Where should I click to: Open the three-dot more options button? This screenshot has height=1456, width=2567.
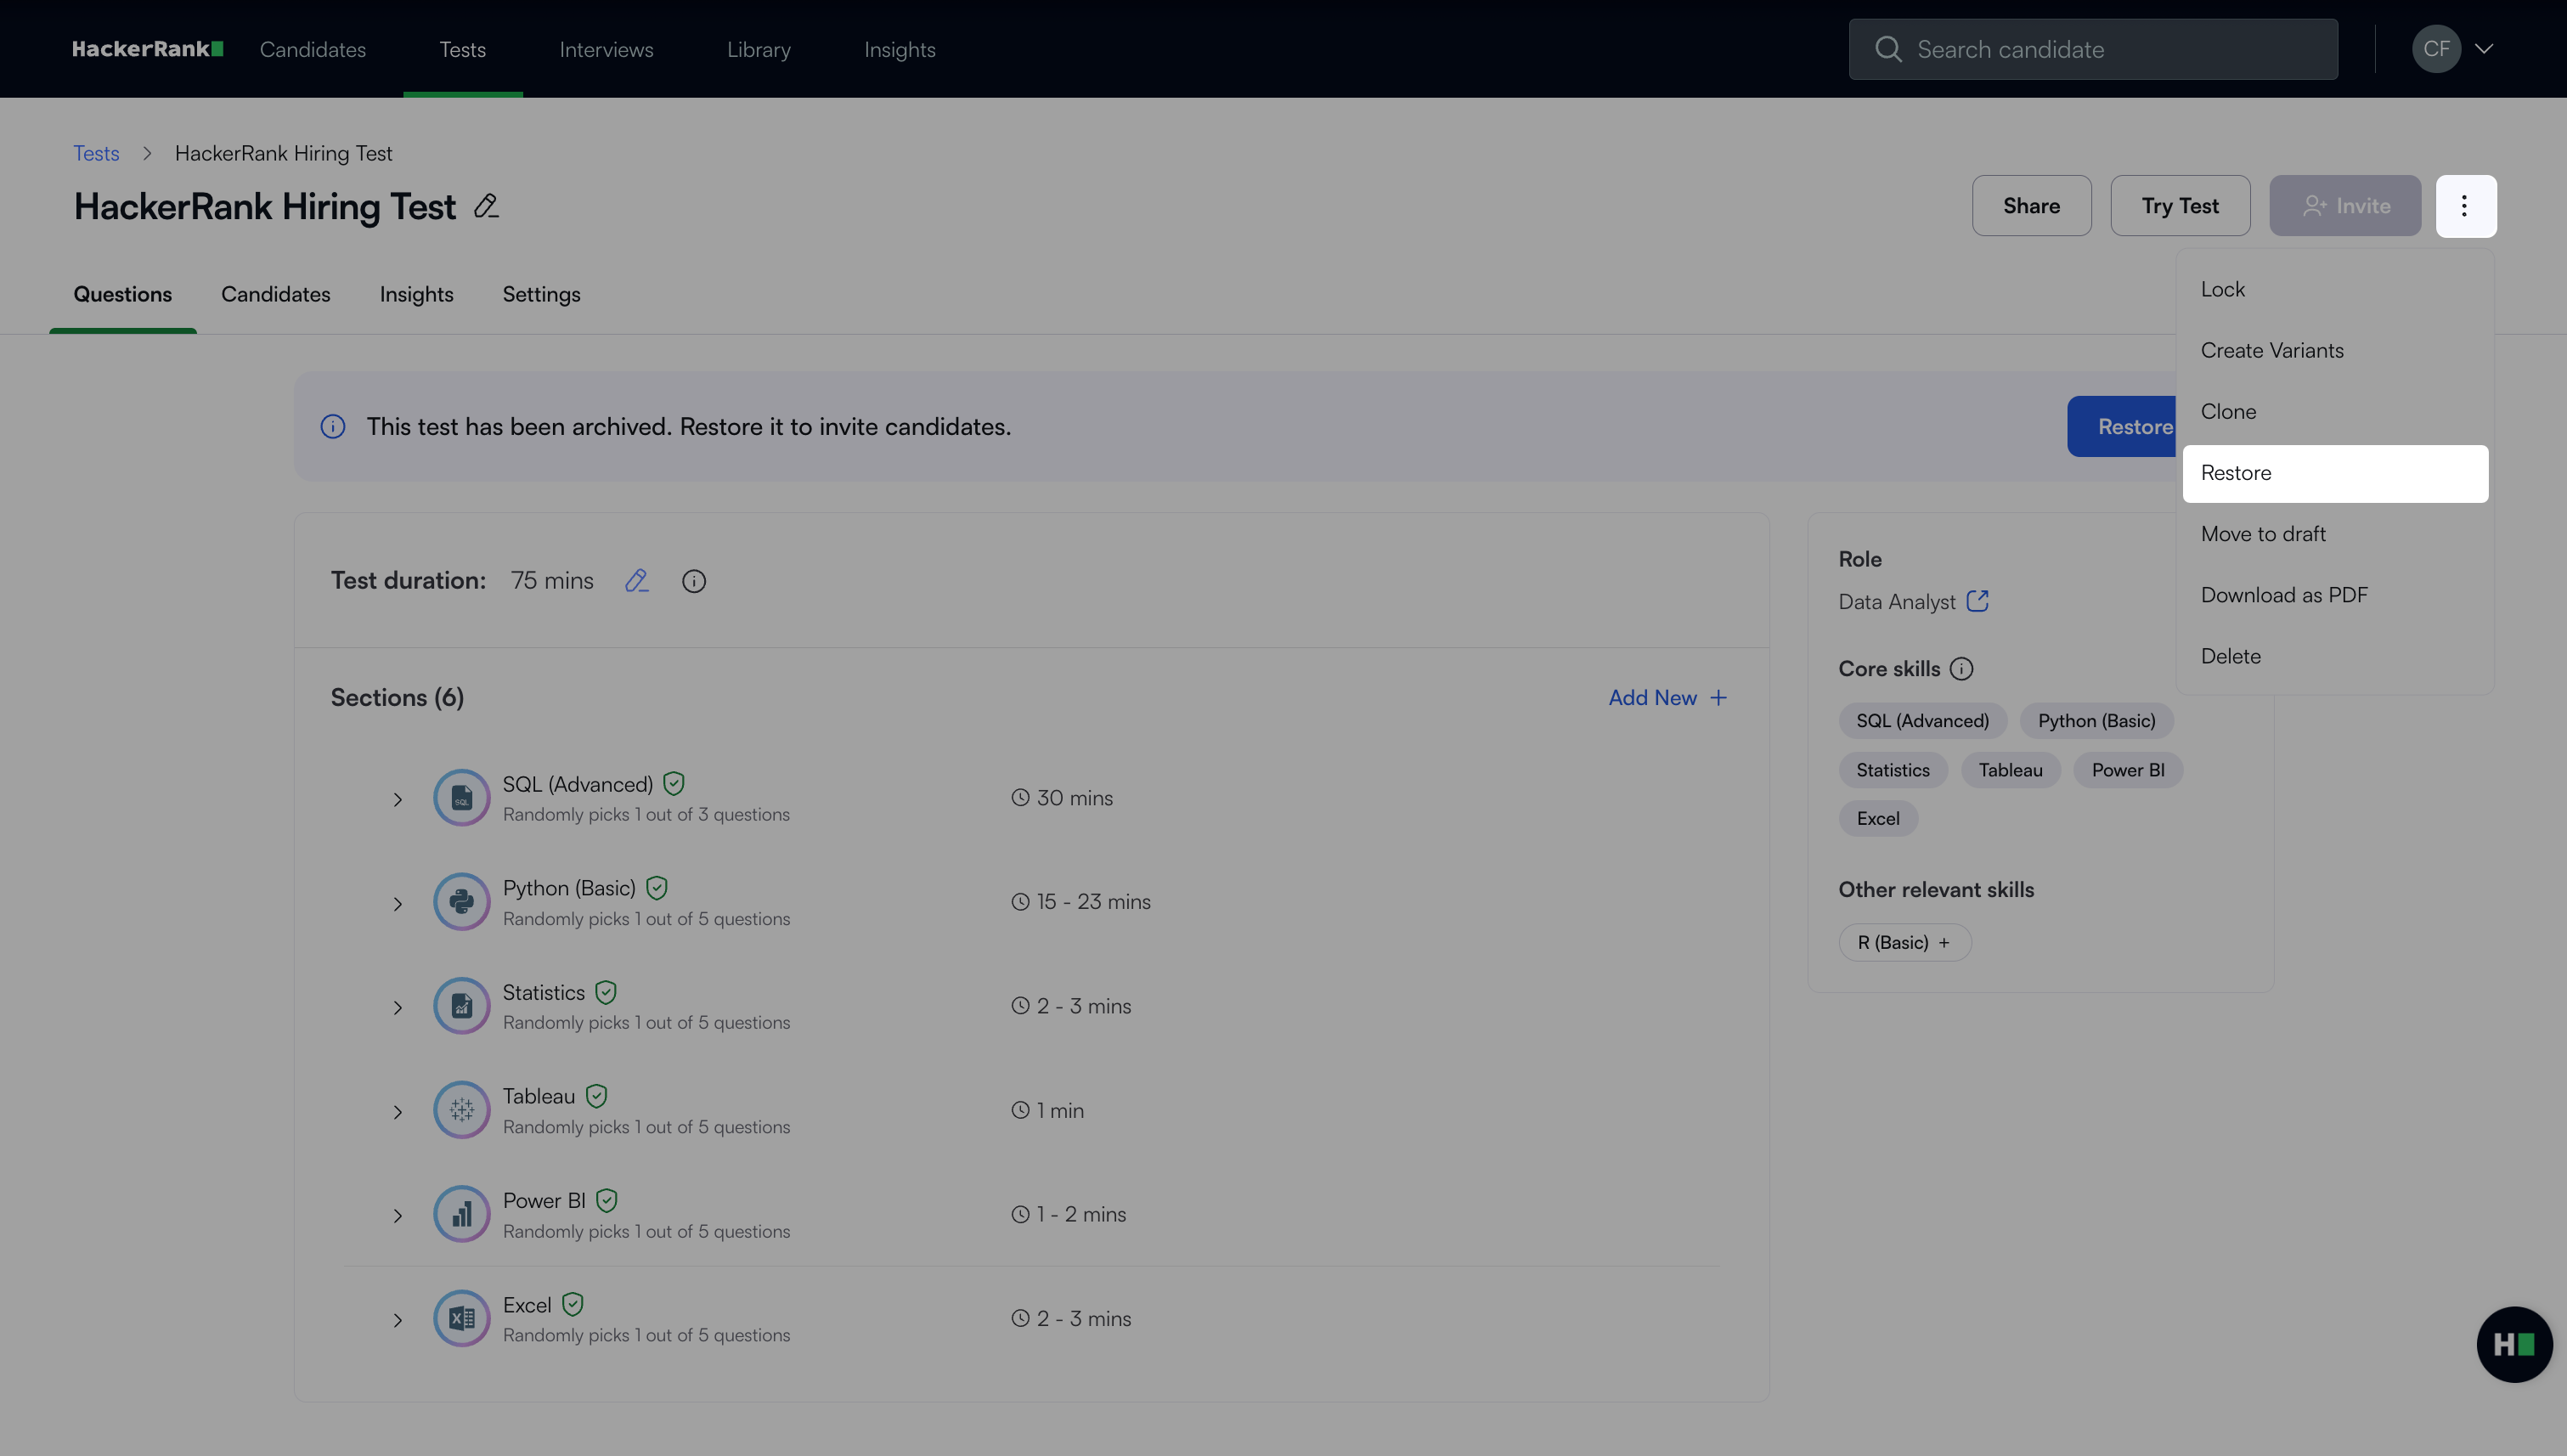[2465, 206]
